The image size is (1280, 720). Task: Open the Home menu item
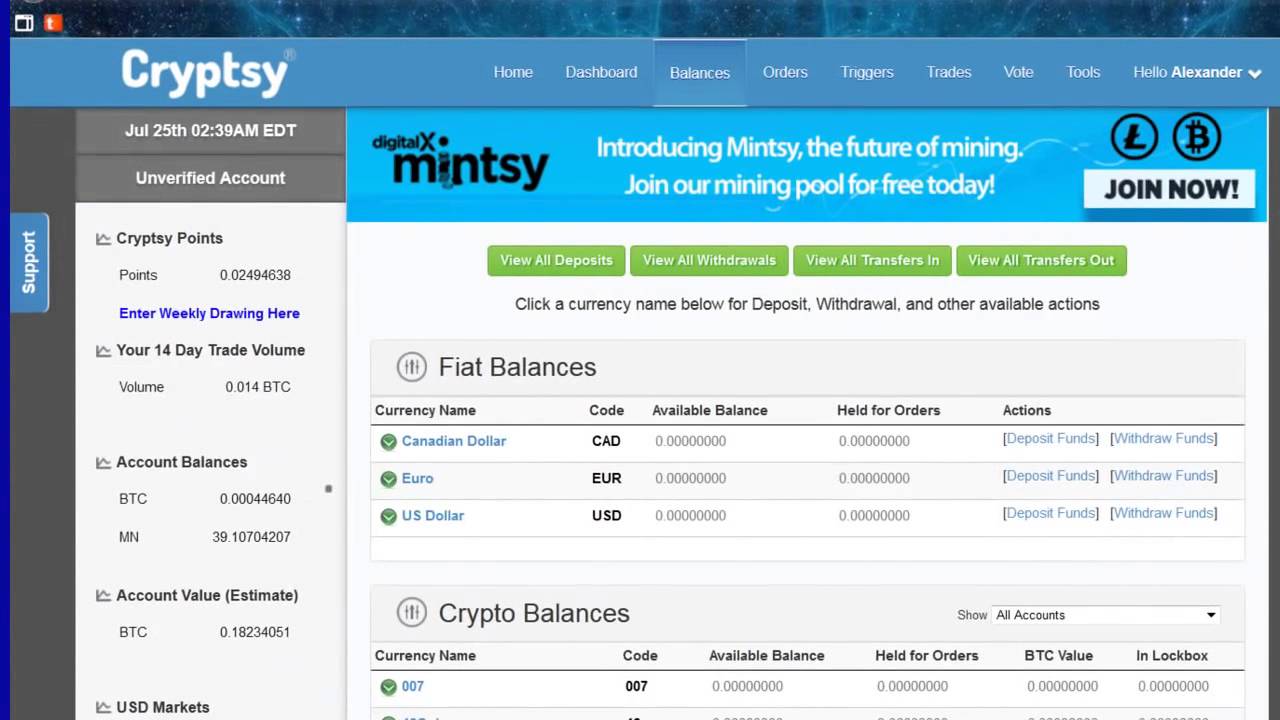point(513,72)
